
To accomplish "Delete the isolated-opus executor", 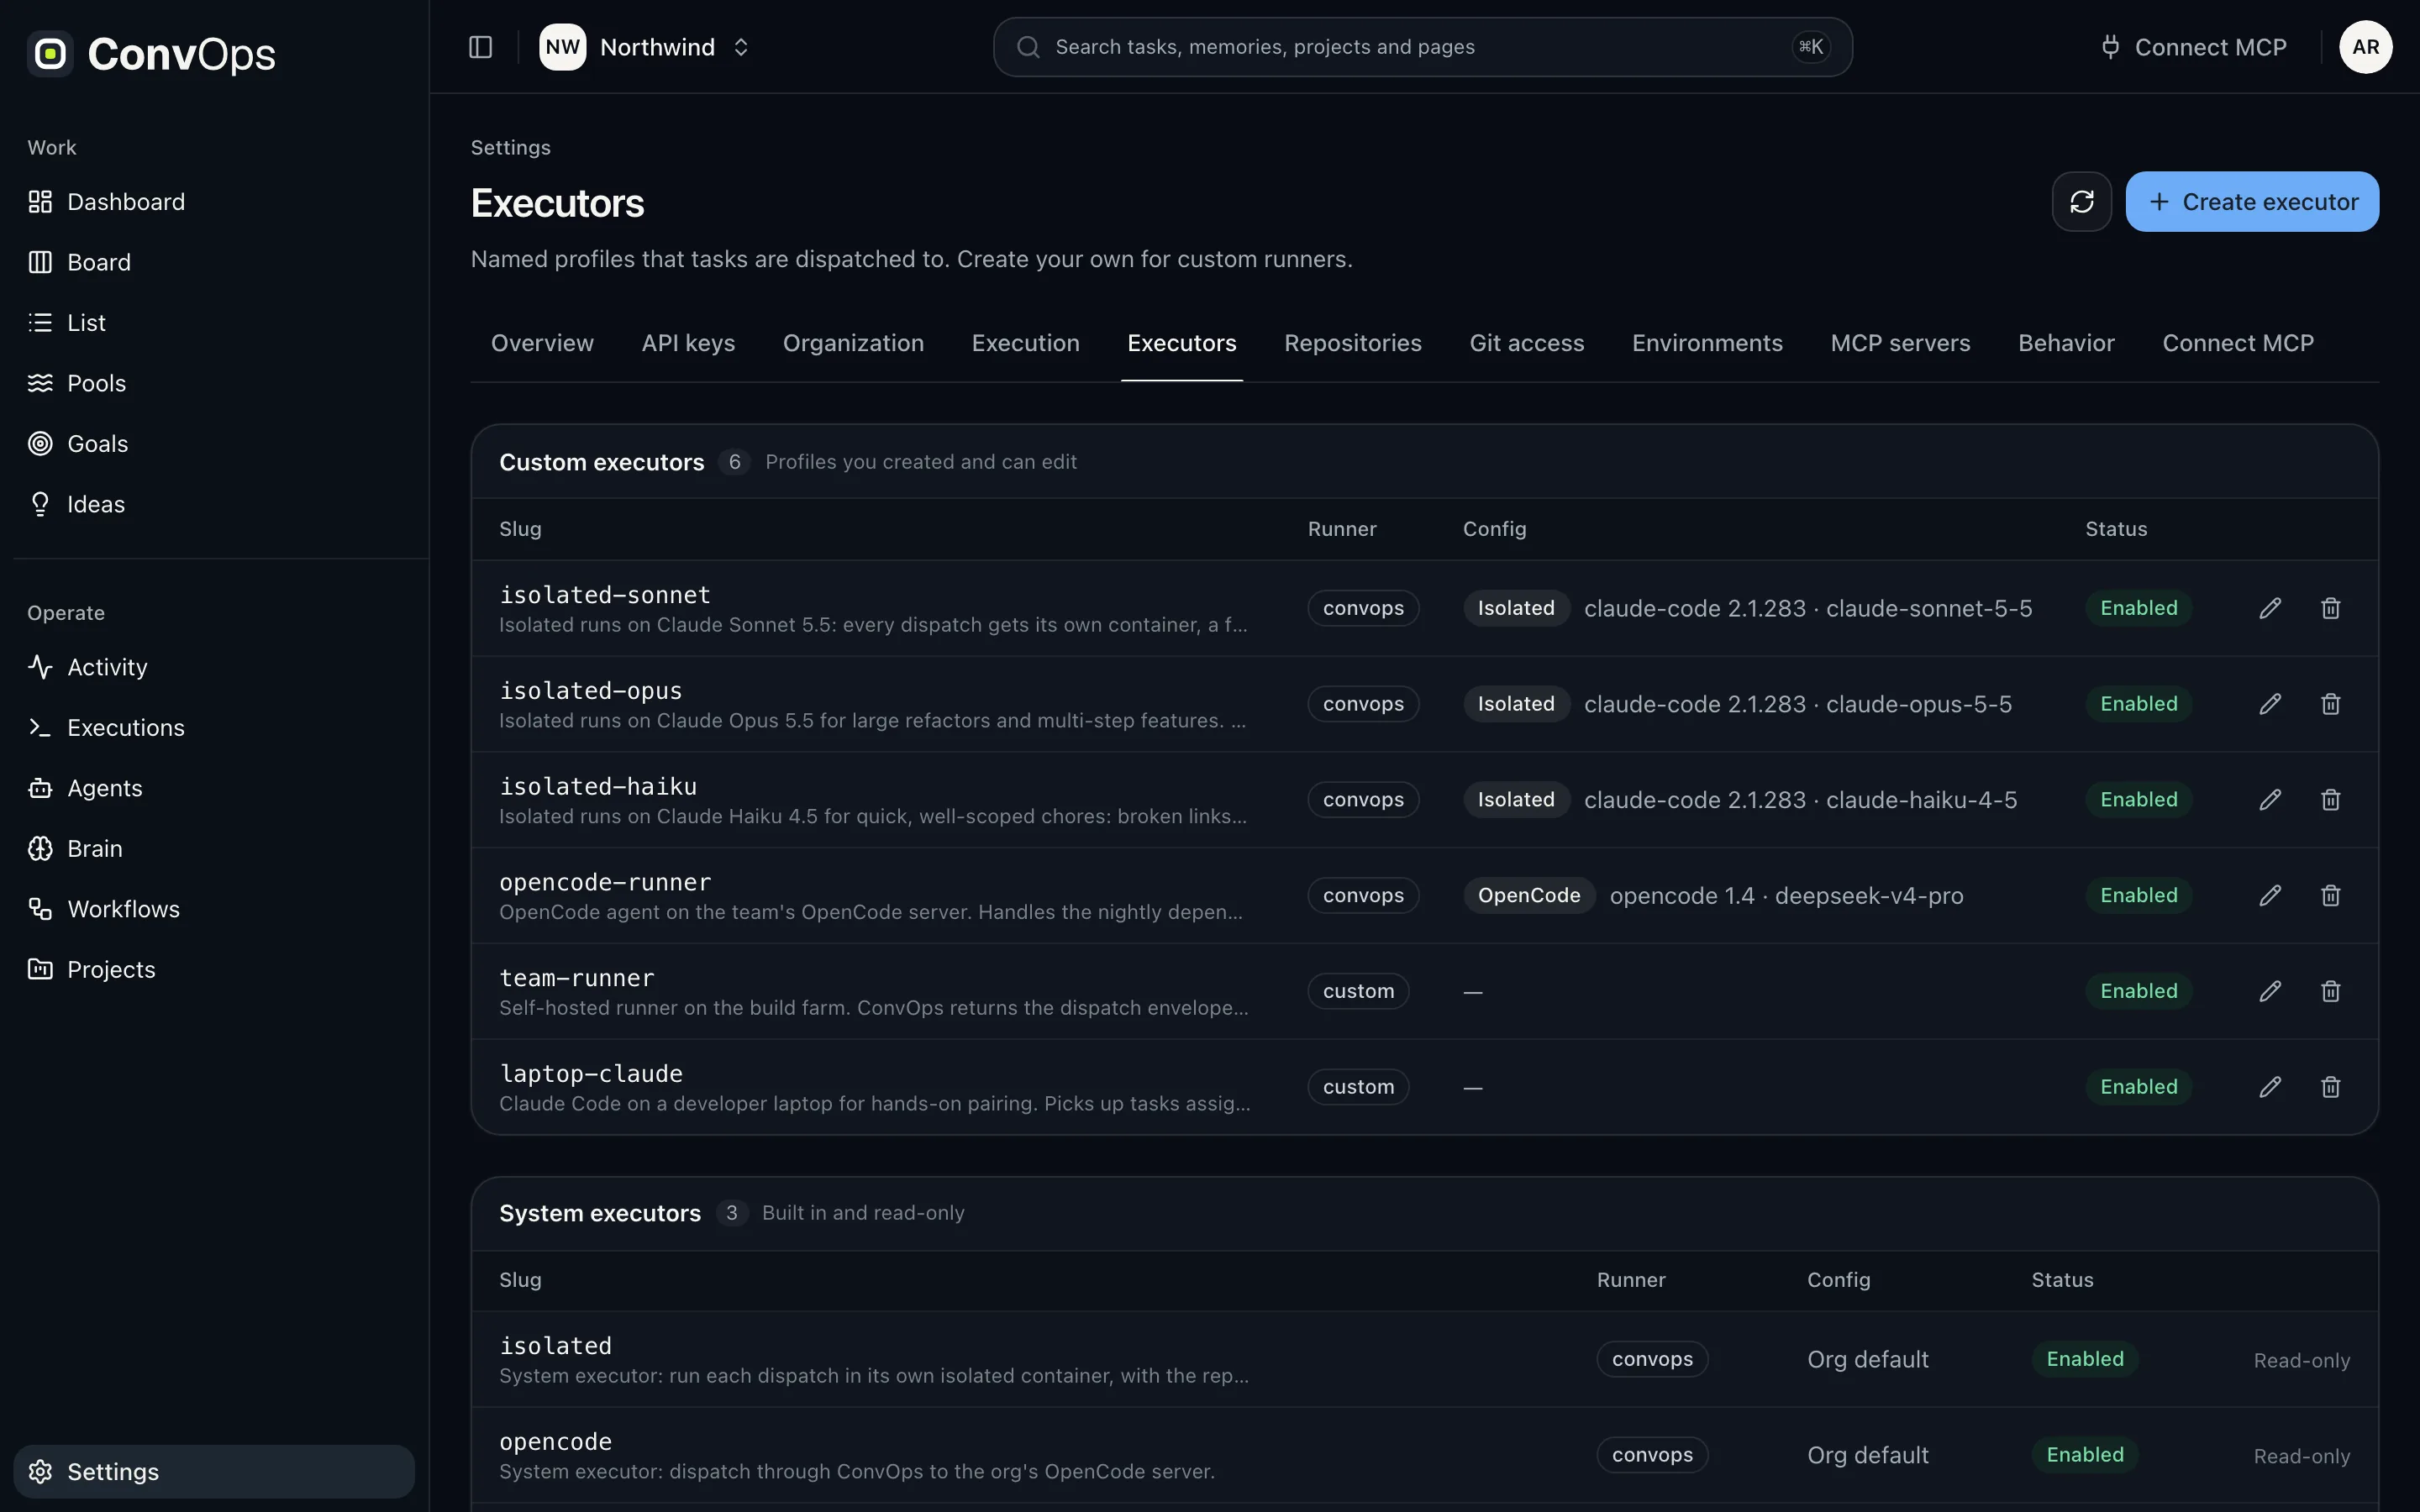I will [2330, 704].
